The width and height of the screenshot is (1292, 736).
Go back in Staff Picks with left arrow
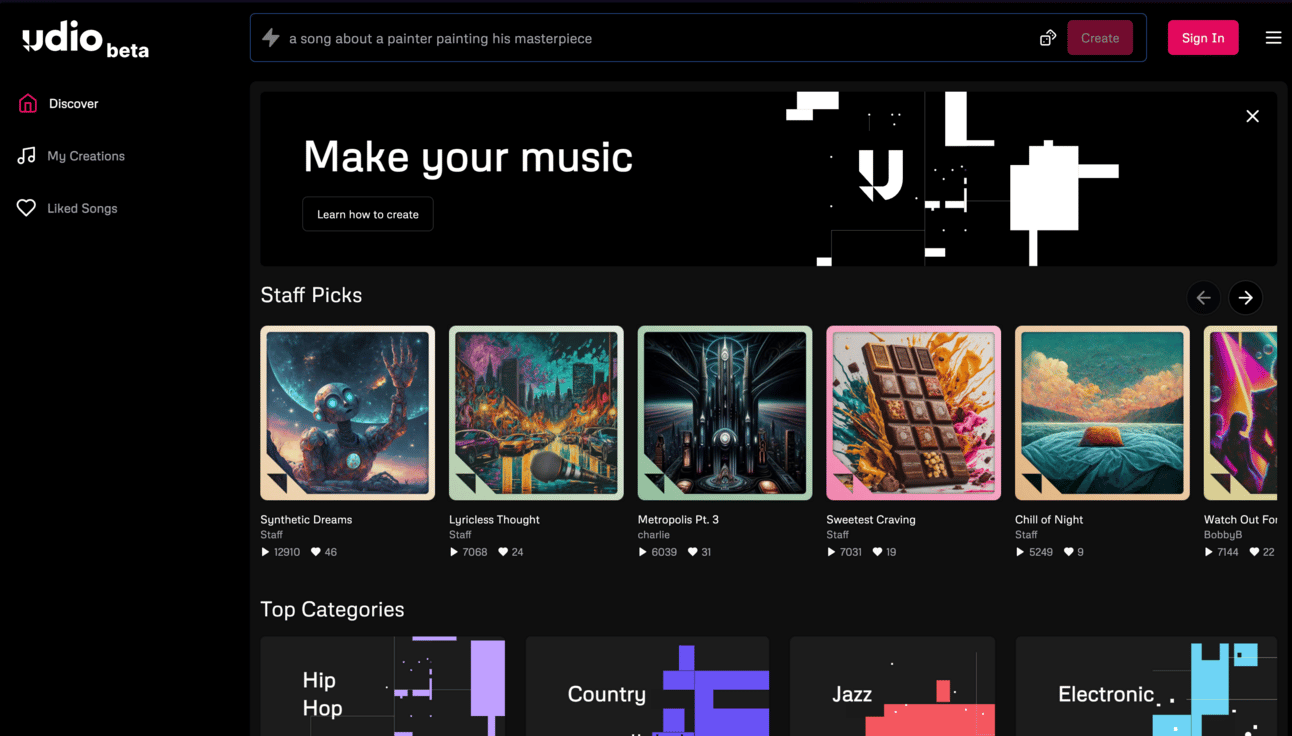(1204, 298)
